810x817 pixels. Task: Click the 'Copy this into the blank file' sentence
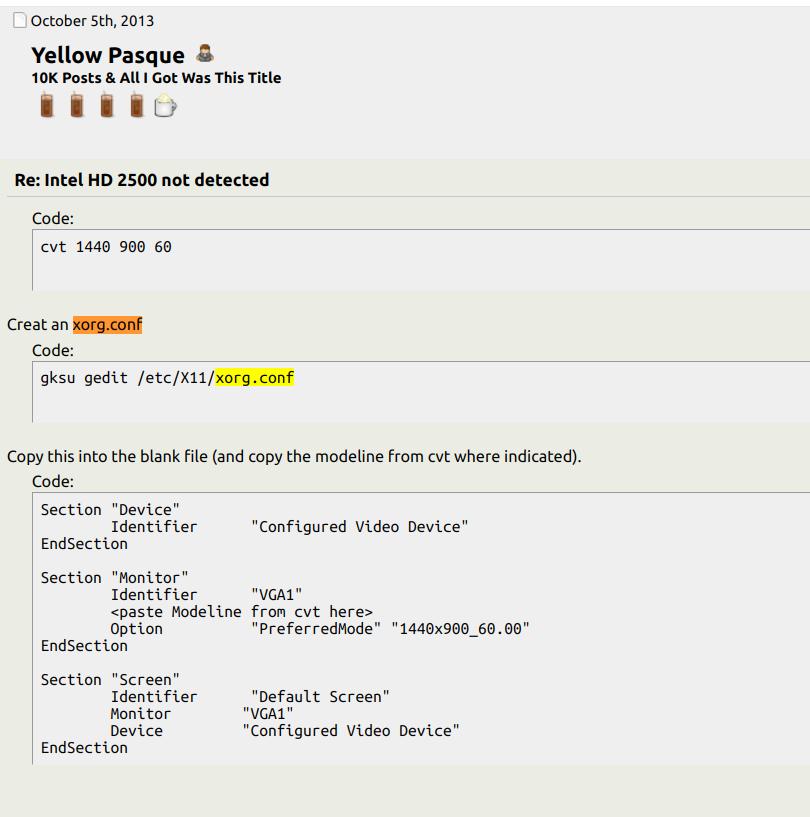point(294,457)
